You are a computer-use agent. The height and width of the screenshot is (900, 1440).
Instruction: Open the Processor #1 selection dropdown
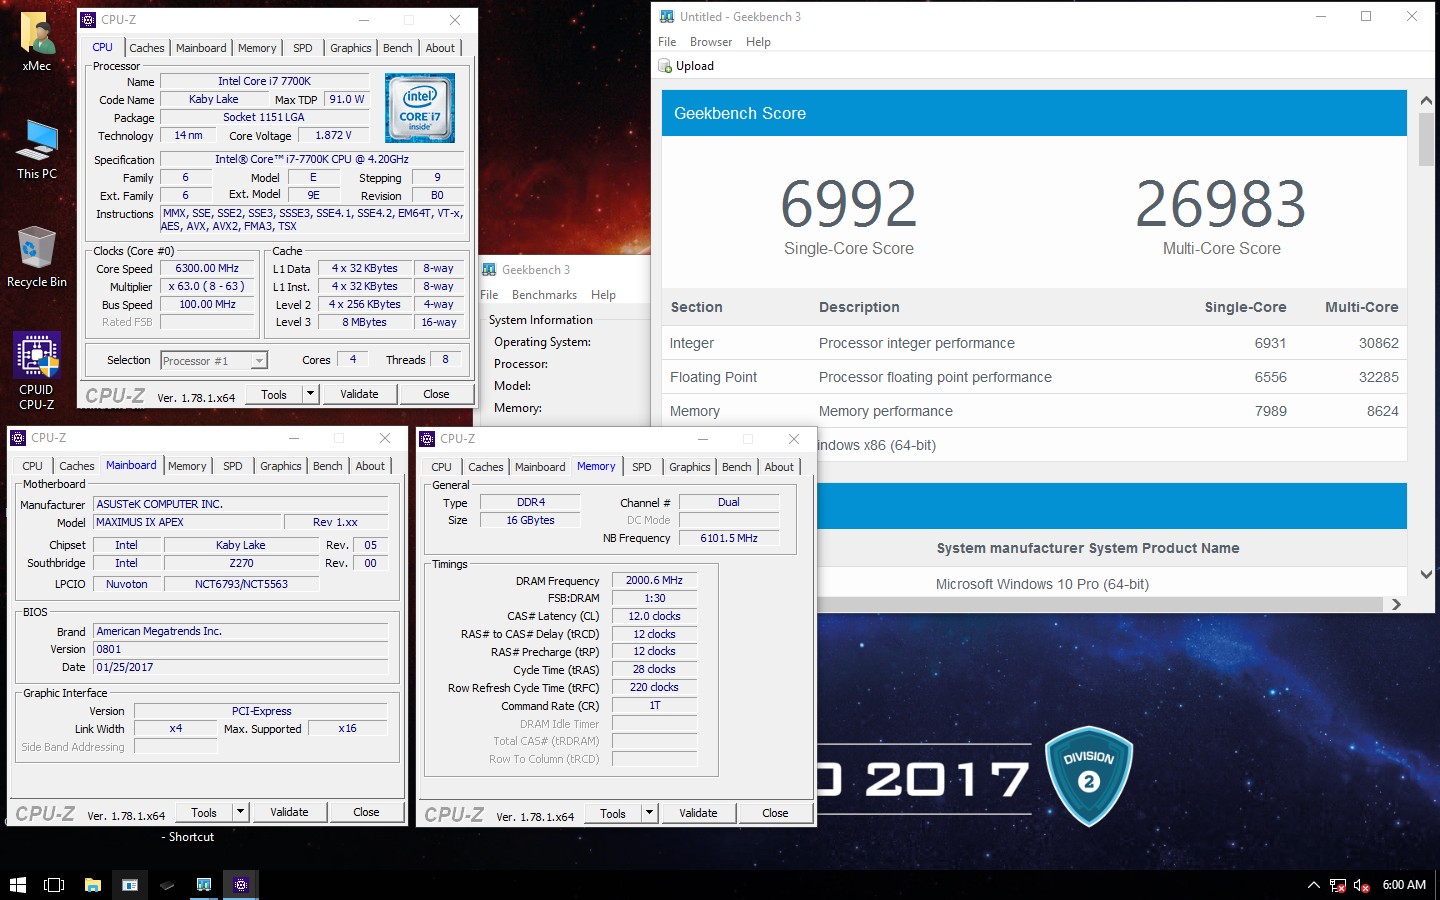click(214, 361)
